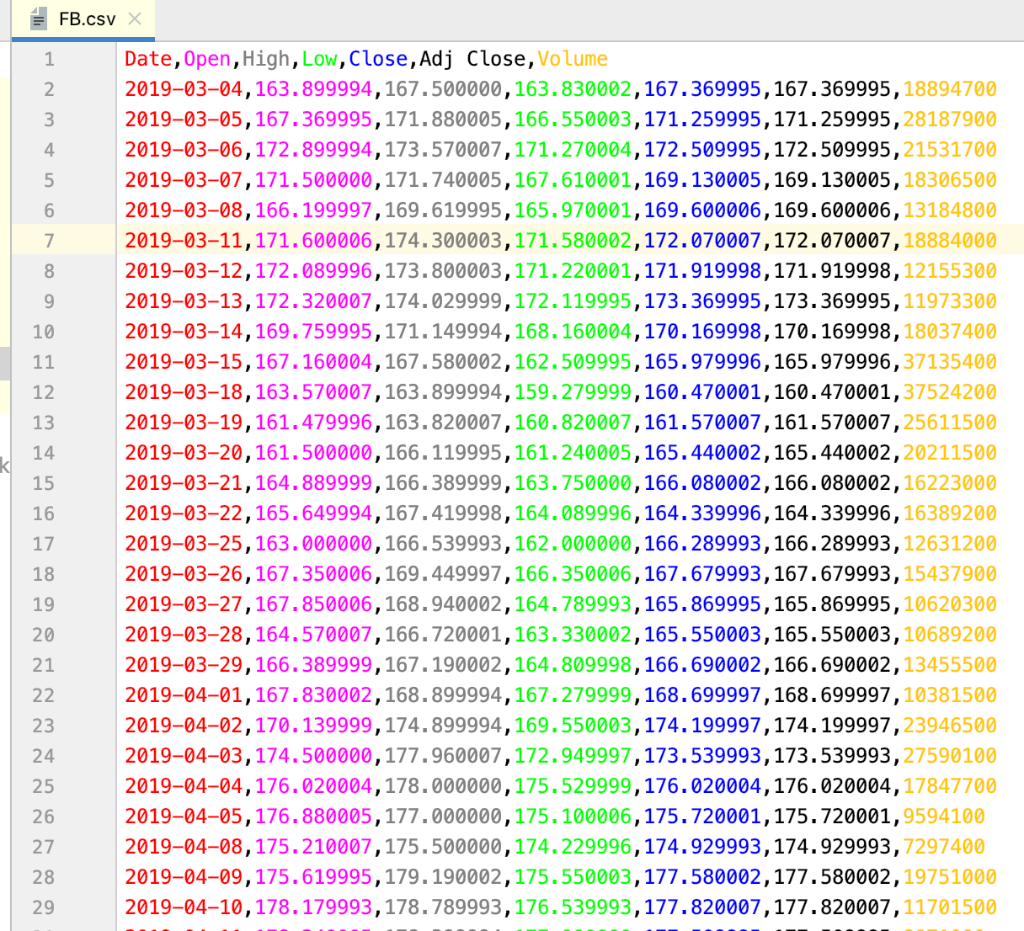1024x931 pixels.
Task: Click high value 178.000000
Action: [443, 786]
